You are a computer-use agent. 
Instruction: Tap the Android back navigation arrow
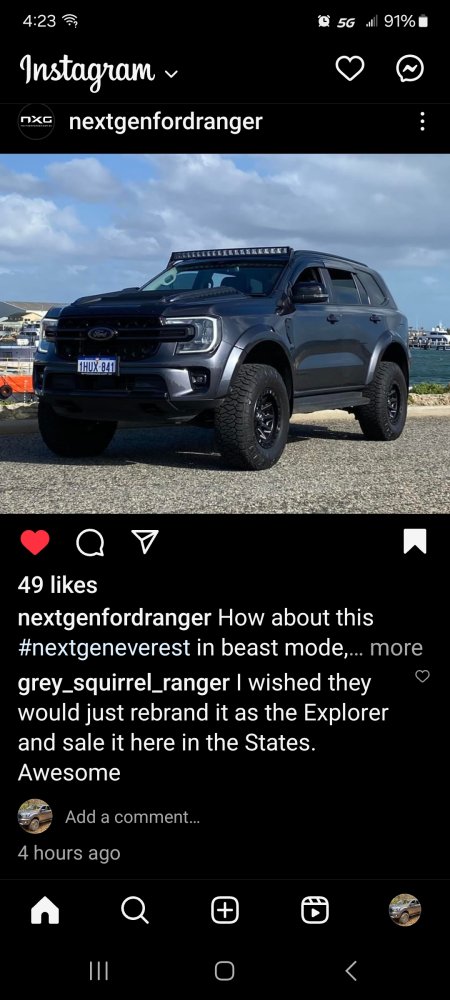351,971
